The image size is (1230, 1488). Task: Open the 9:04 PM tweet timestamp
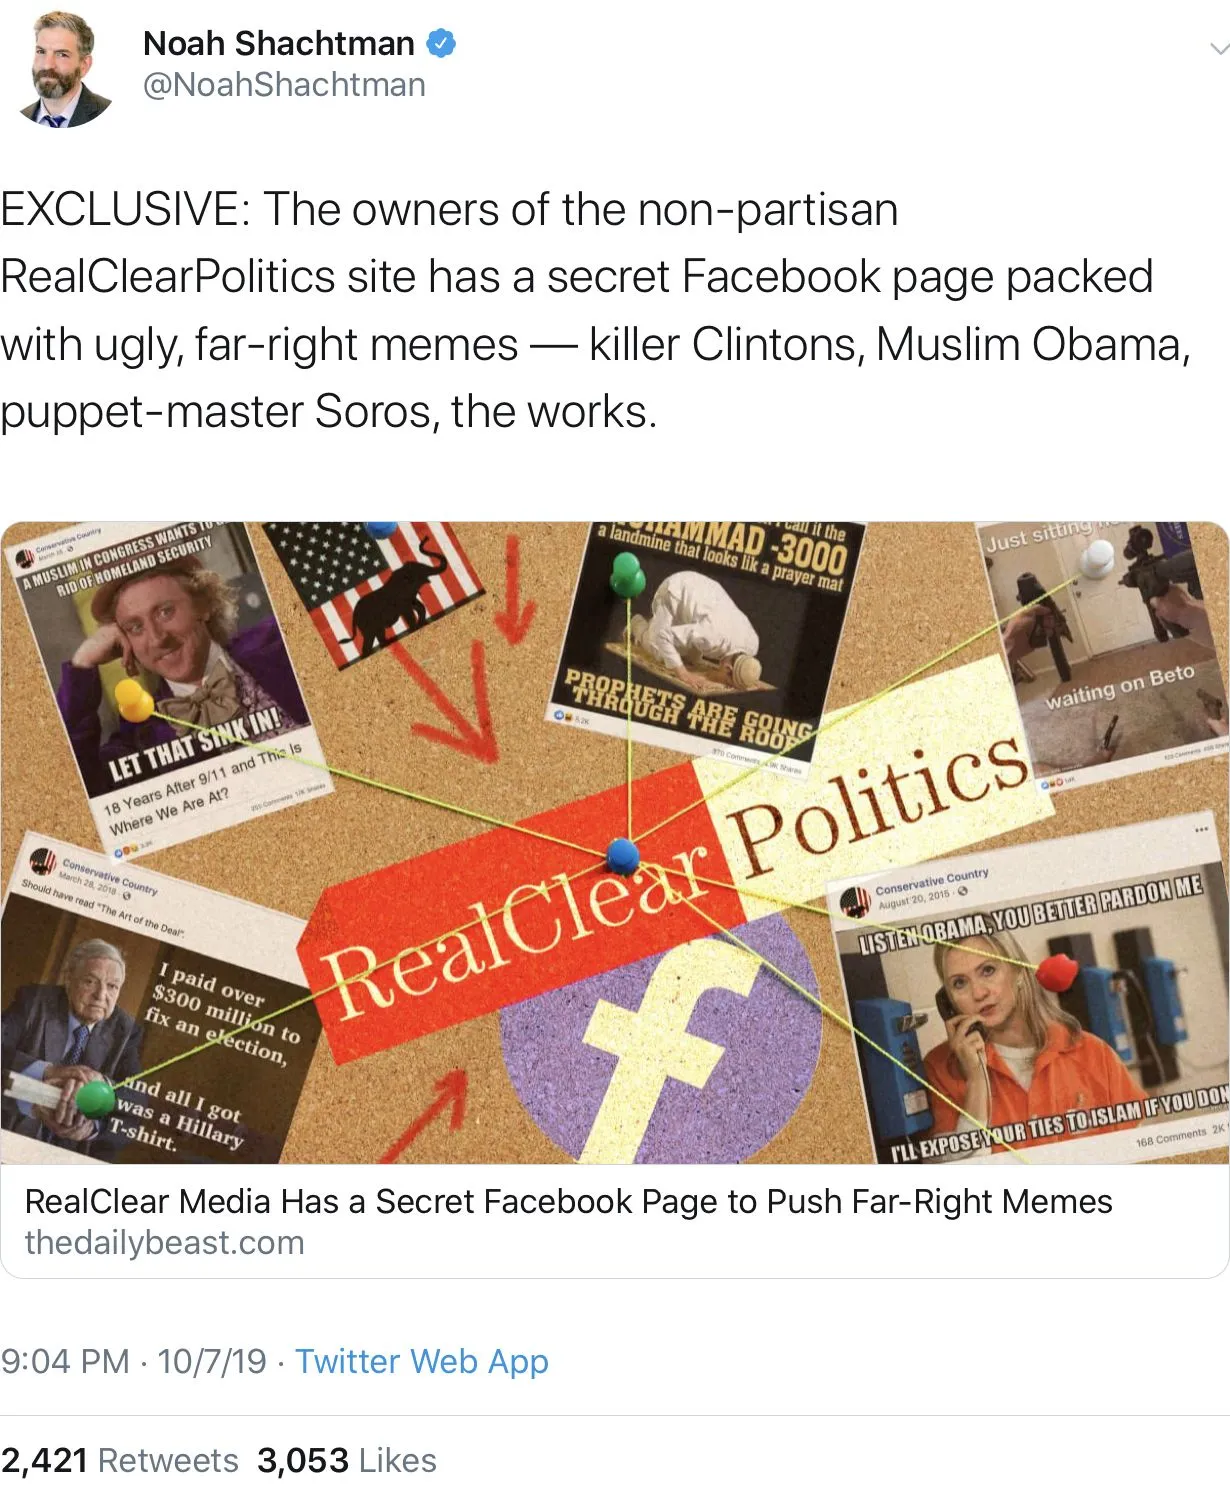point(134,1361)
